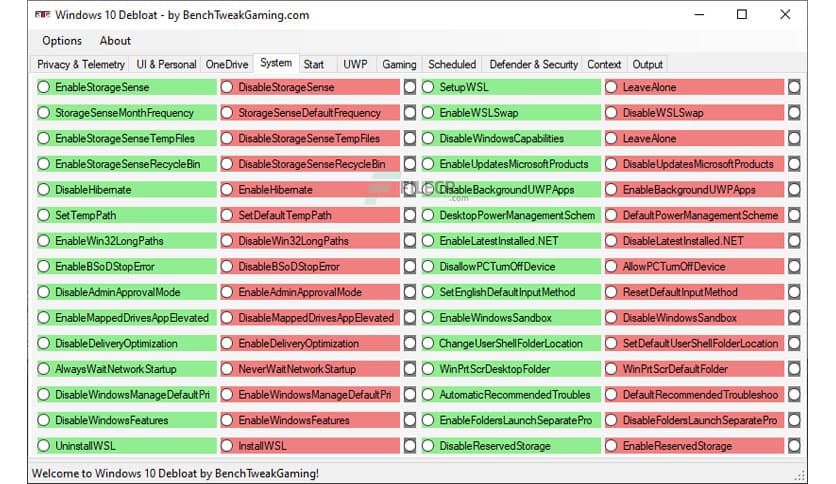
Task: Select the EnableBSoDStopError radio button
Action: [44, 266]
